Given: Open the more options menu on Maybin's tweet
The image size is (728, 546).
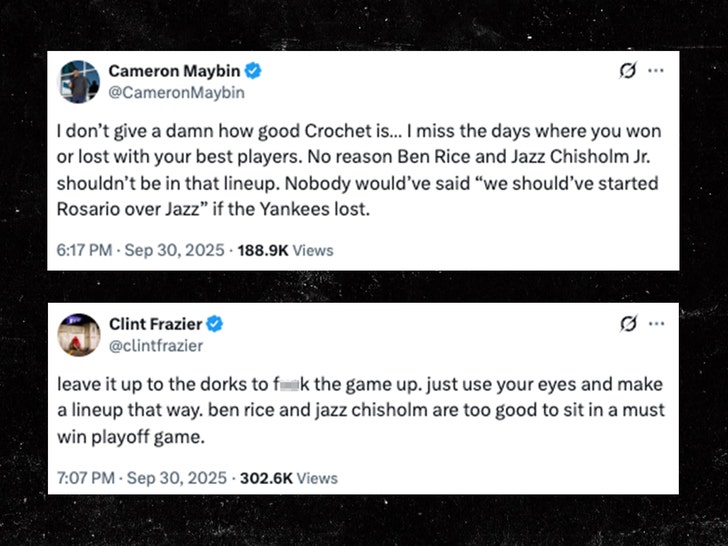Looking at the screenshot, I should point(656,72).
